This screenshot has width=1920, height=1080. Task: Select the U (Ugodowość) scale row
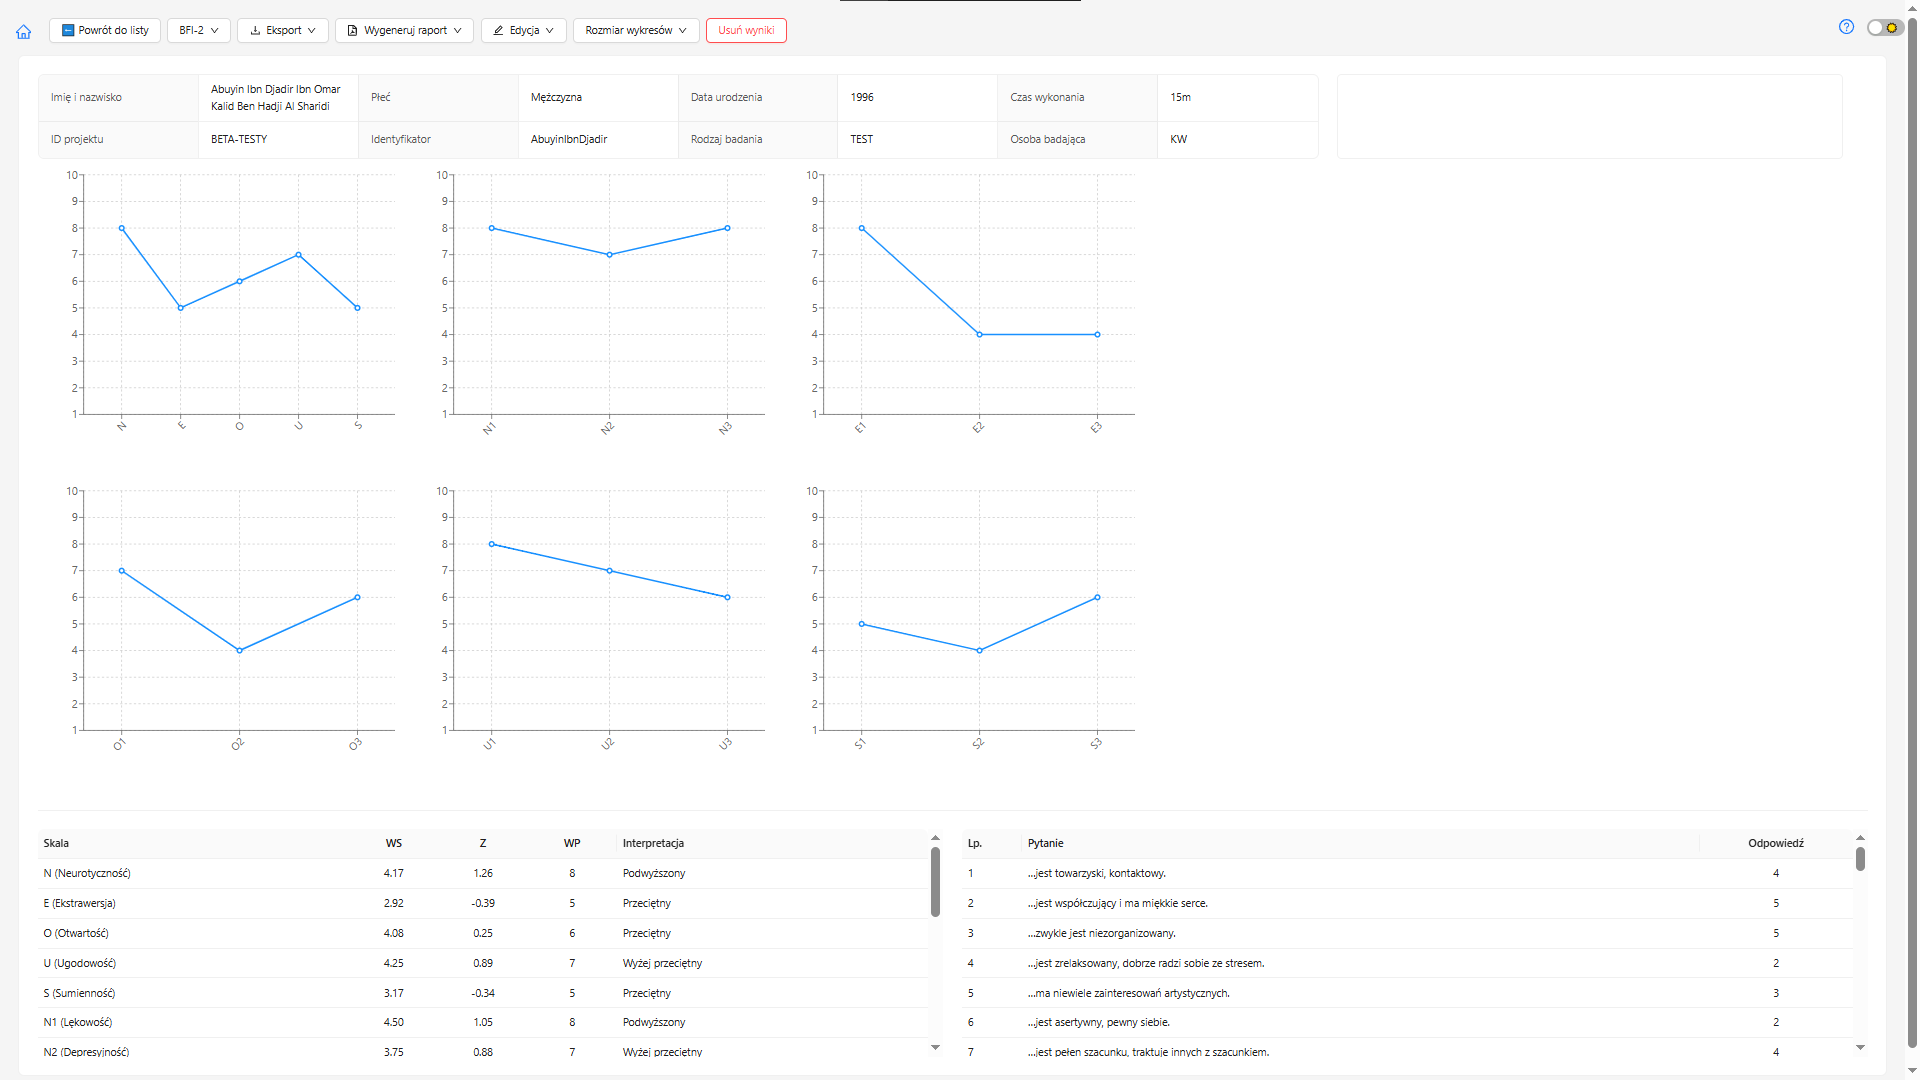click(x=485, y=963)
